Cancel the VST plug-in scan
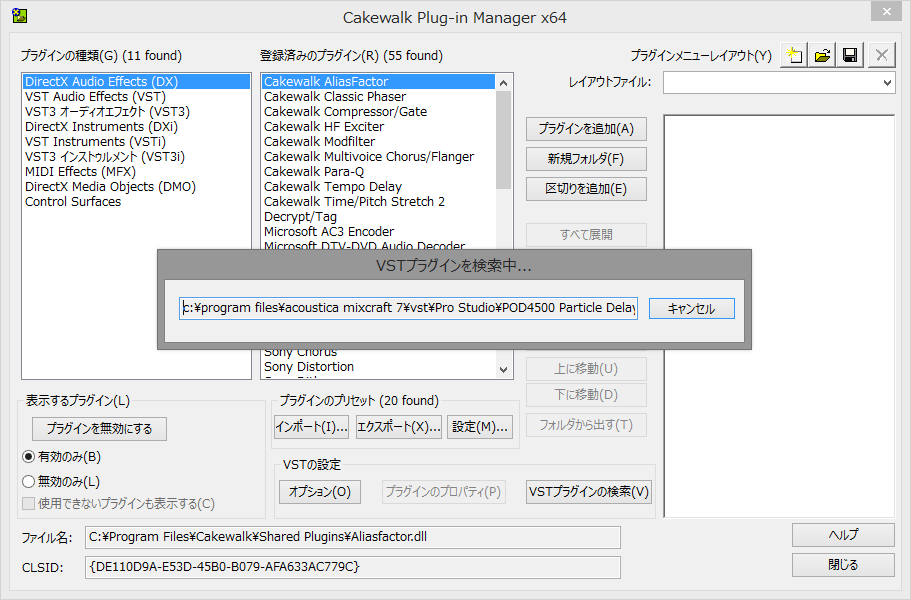This screenshot has height=600, width=911. pos(691,308)
